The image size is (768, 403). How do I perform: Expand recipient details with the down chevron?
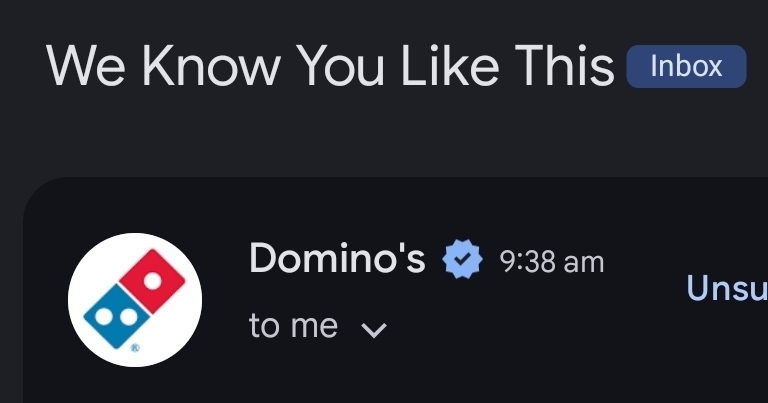(372, 329)
